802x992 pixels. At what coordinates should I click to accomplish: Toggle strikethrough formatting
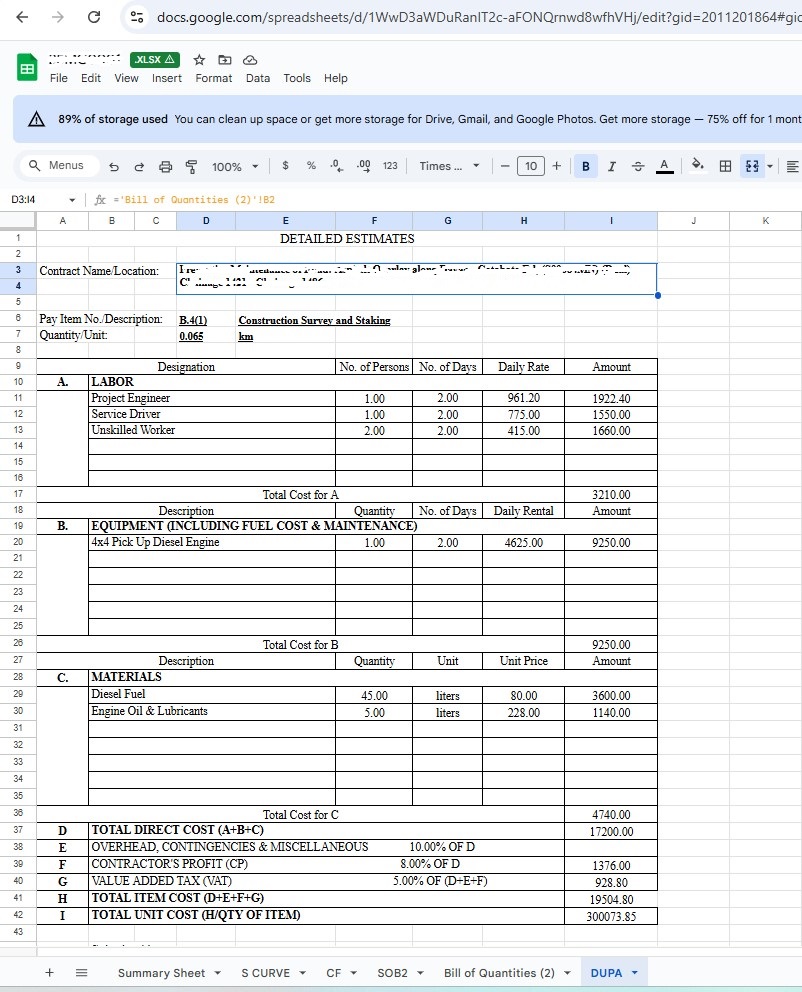[638, 166]
